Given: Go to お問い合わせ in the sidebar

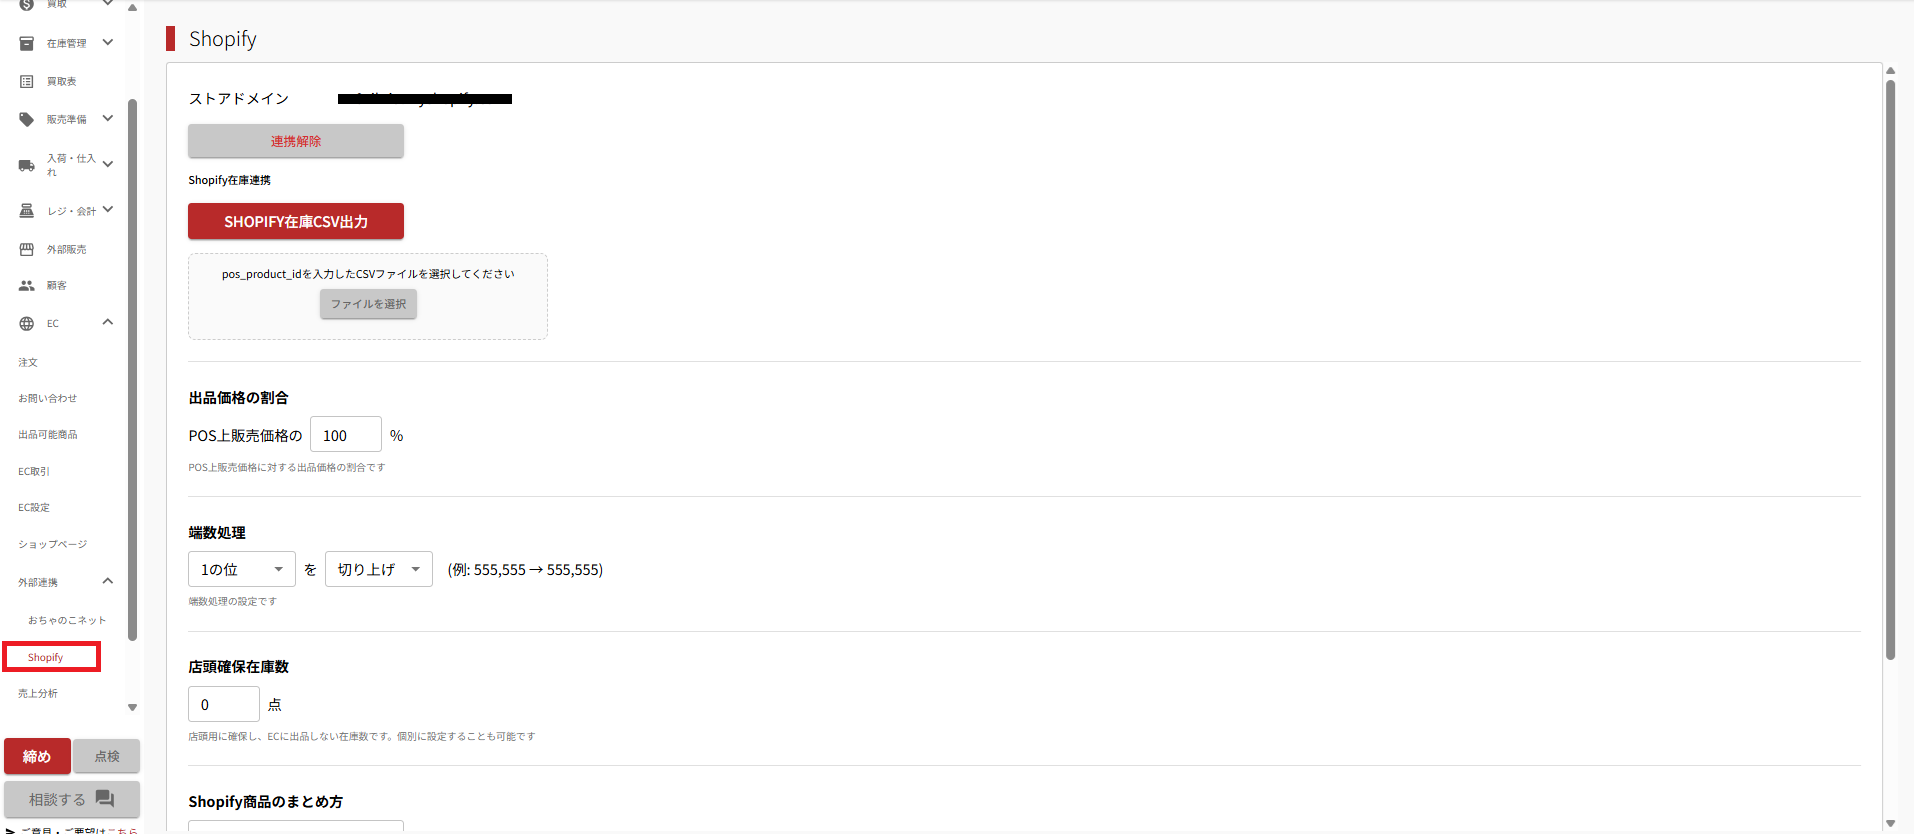Looking at the screenshot, I should click(x=47, y=398).
